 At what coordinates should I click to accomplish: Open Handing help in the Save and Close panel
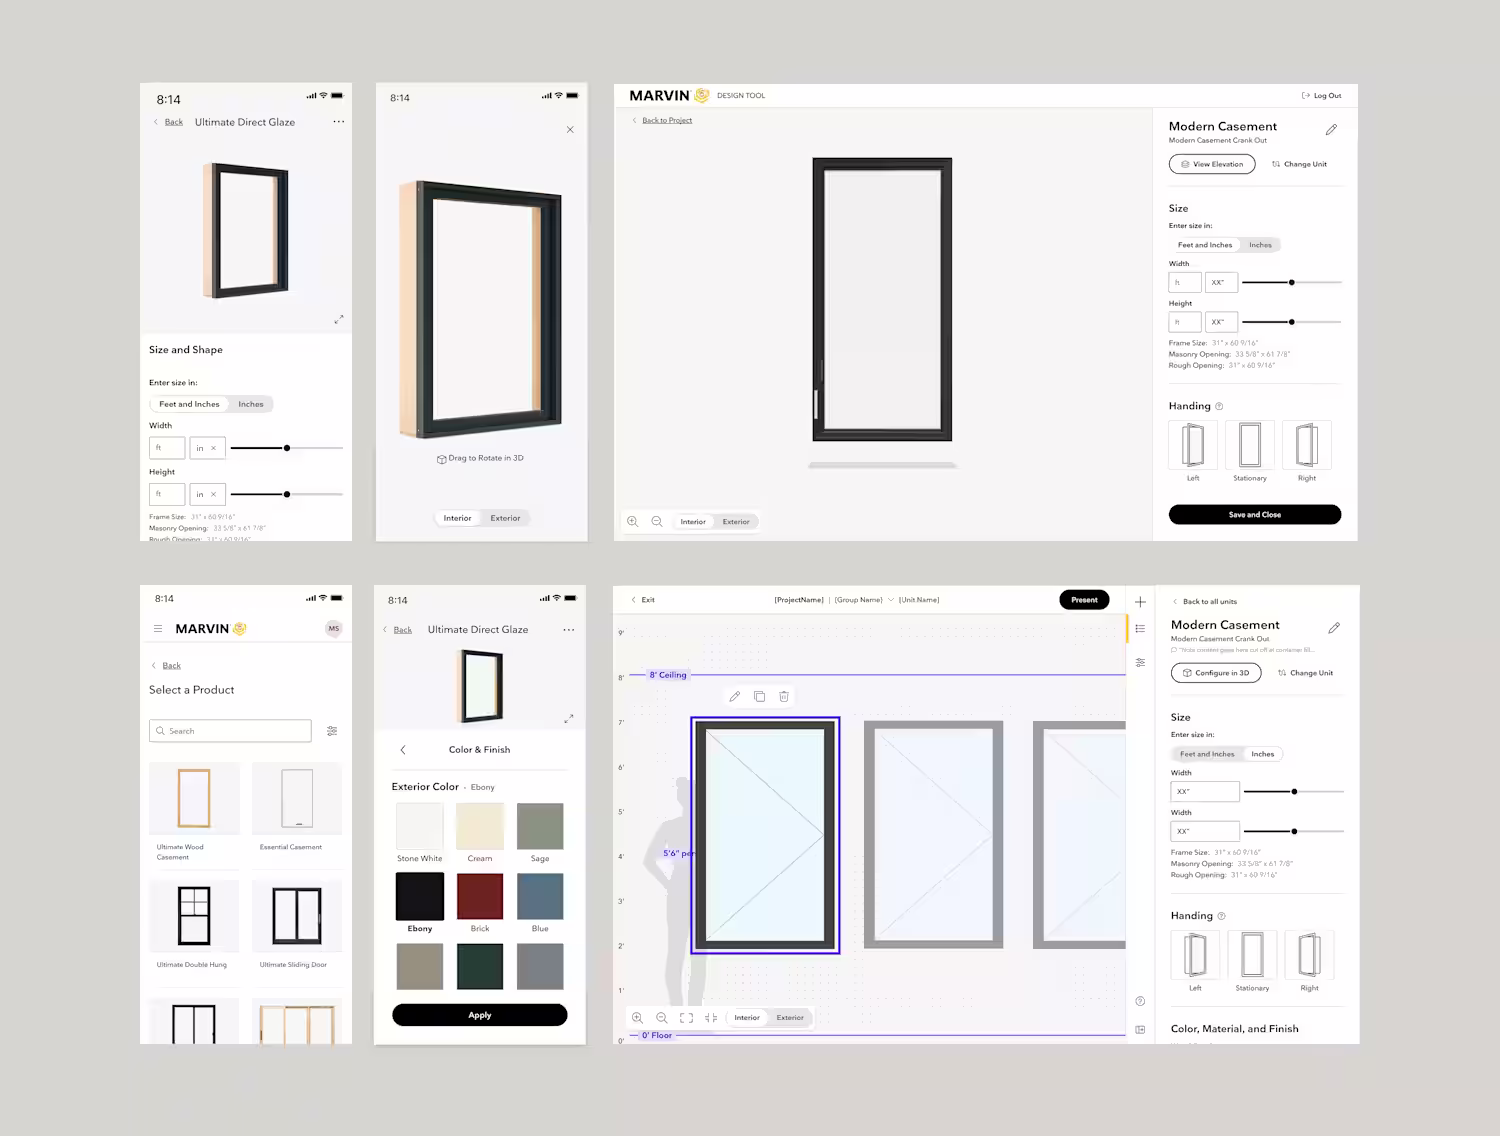1219,406
